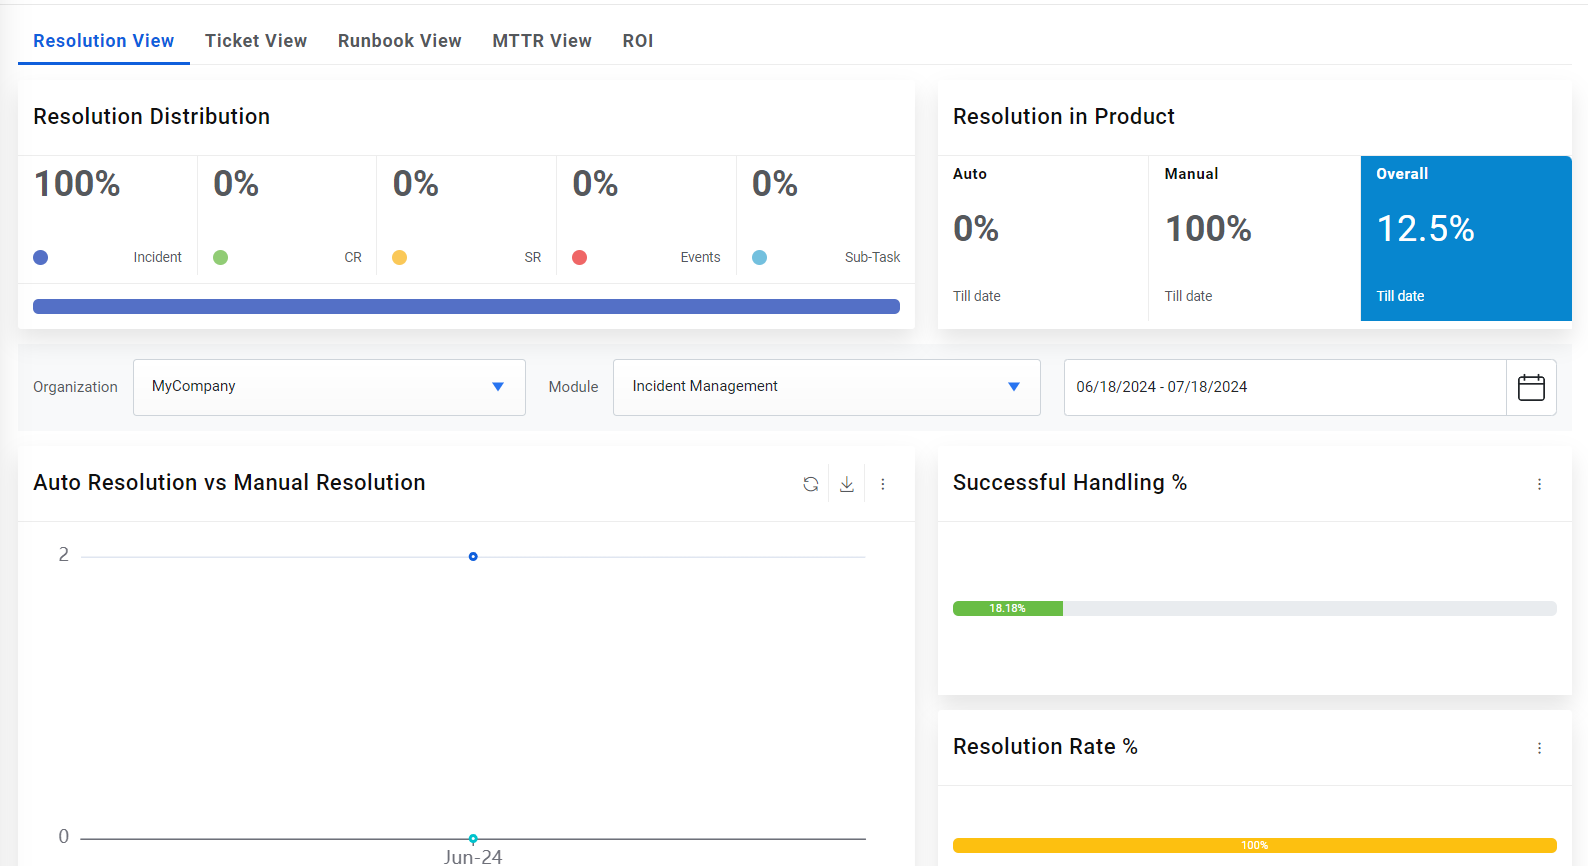Open the MTTR View tab
1588x866 pixels.
(542, 41)
